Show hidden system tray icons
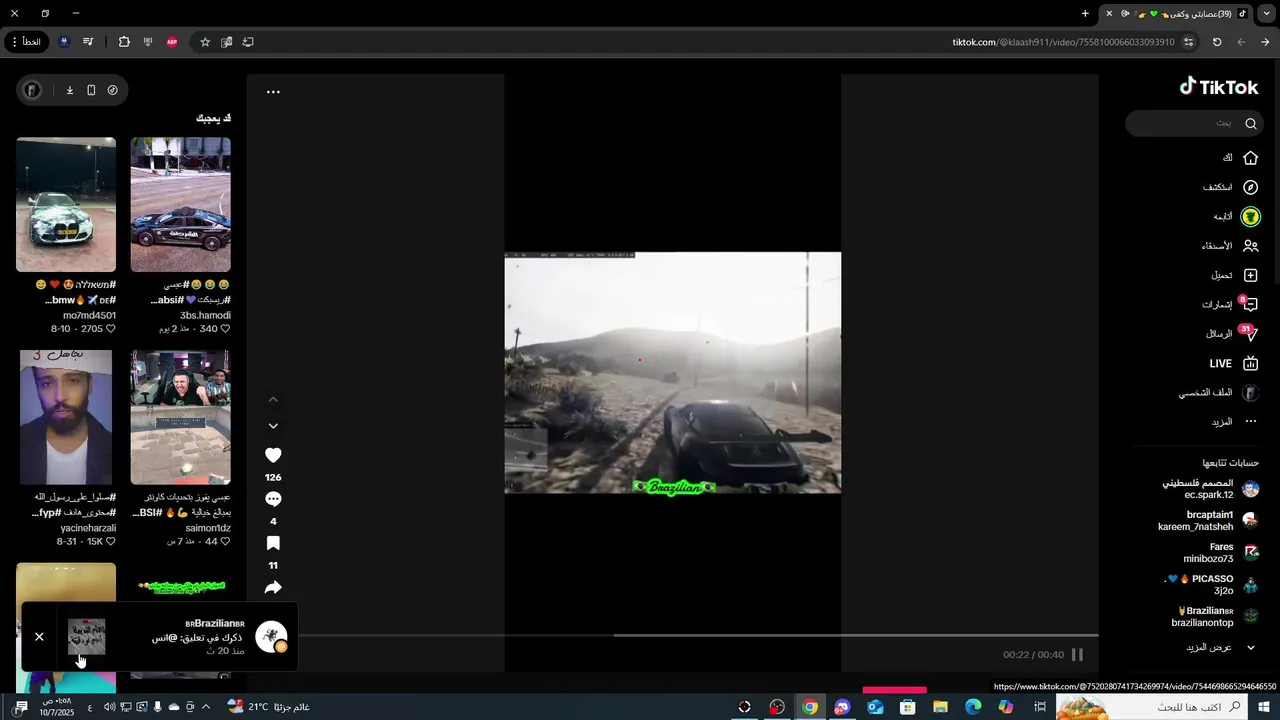This screenshot has width=1280, height=720. (206, 707)
